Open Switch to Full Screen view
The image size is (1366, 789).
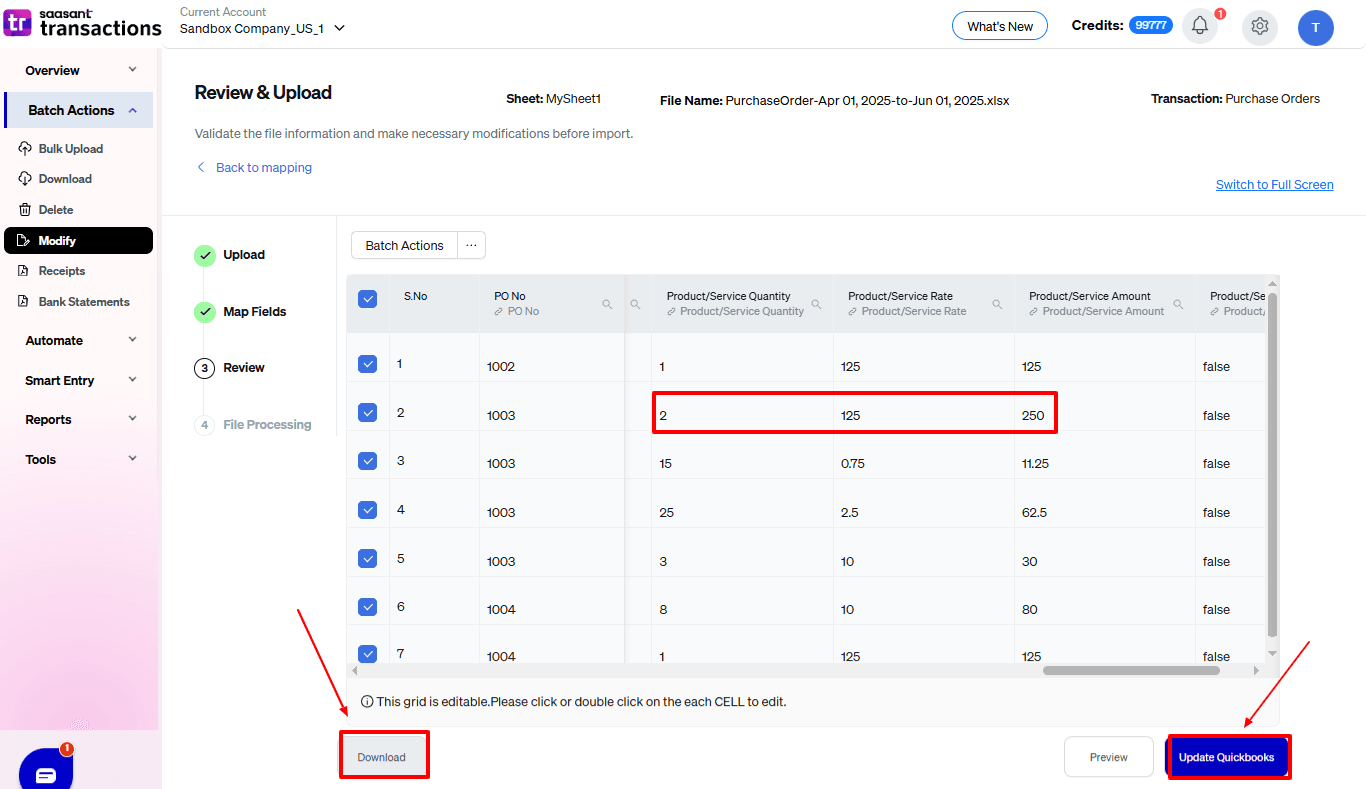tap(1274, 184)
